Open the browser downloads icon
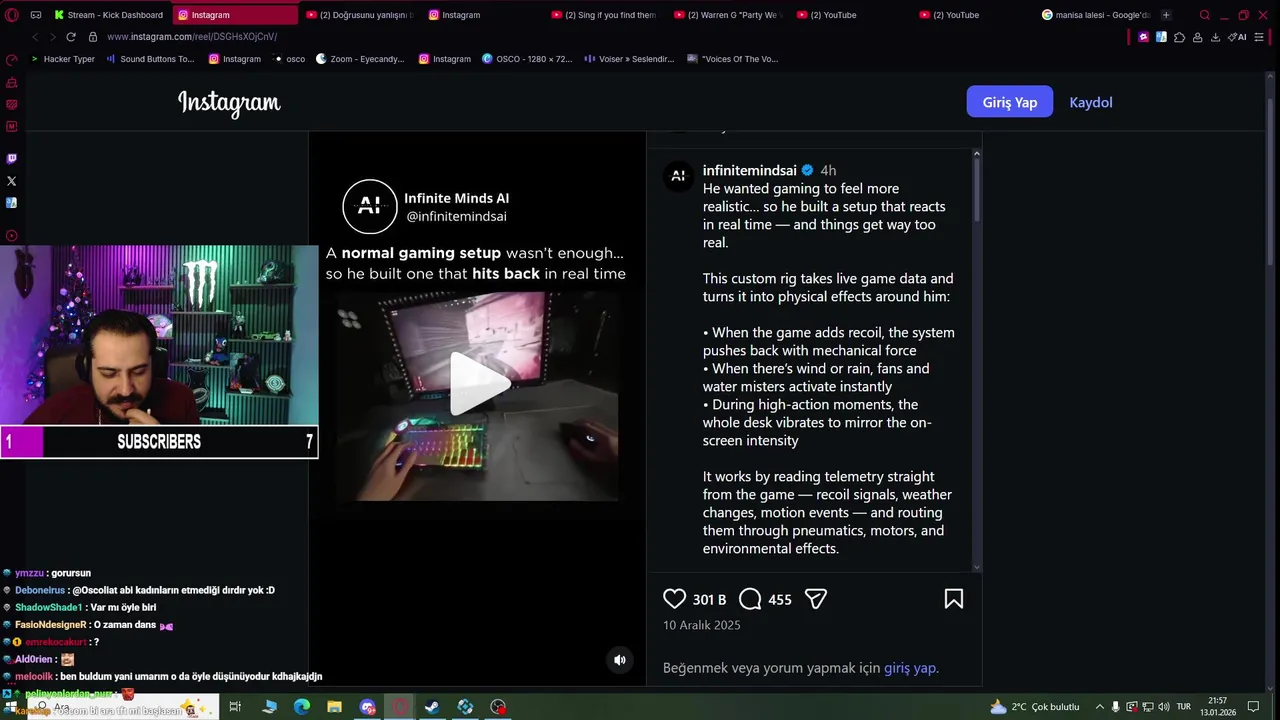The image size is (1280, 720). click(1215, 37)
